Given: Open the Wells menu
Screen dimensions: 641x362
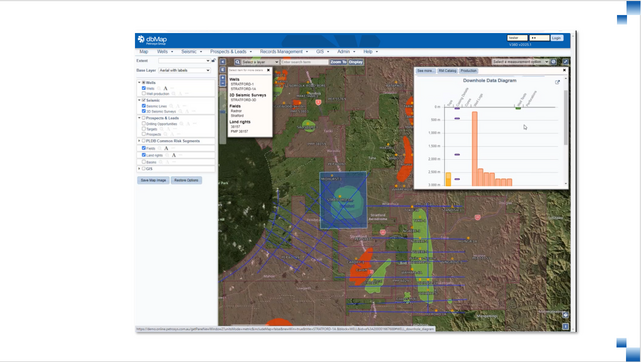Looking at the screenshot, I should pos(165,51).
